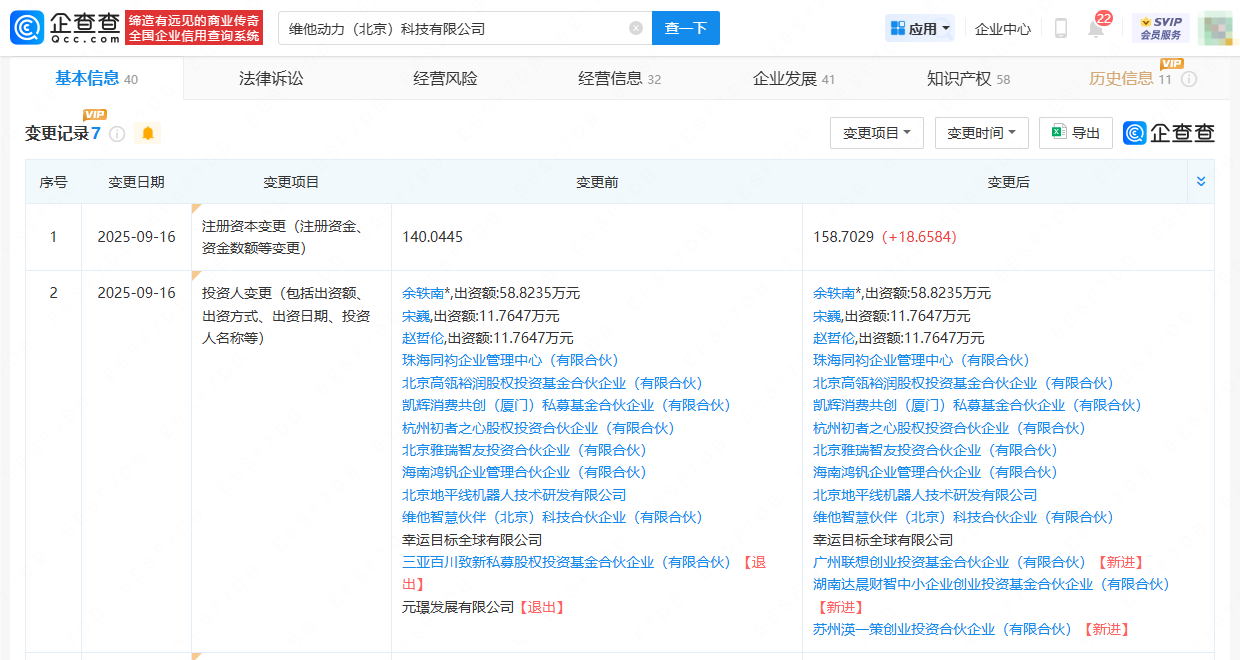
Task: Open the 变更项目 filter dropdown
Action: pos(876,133)
